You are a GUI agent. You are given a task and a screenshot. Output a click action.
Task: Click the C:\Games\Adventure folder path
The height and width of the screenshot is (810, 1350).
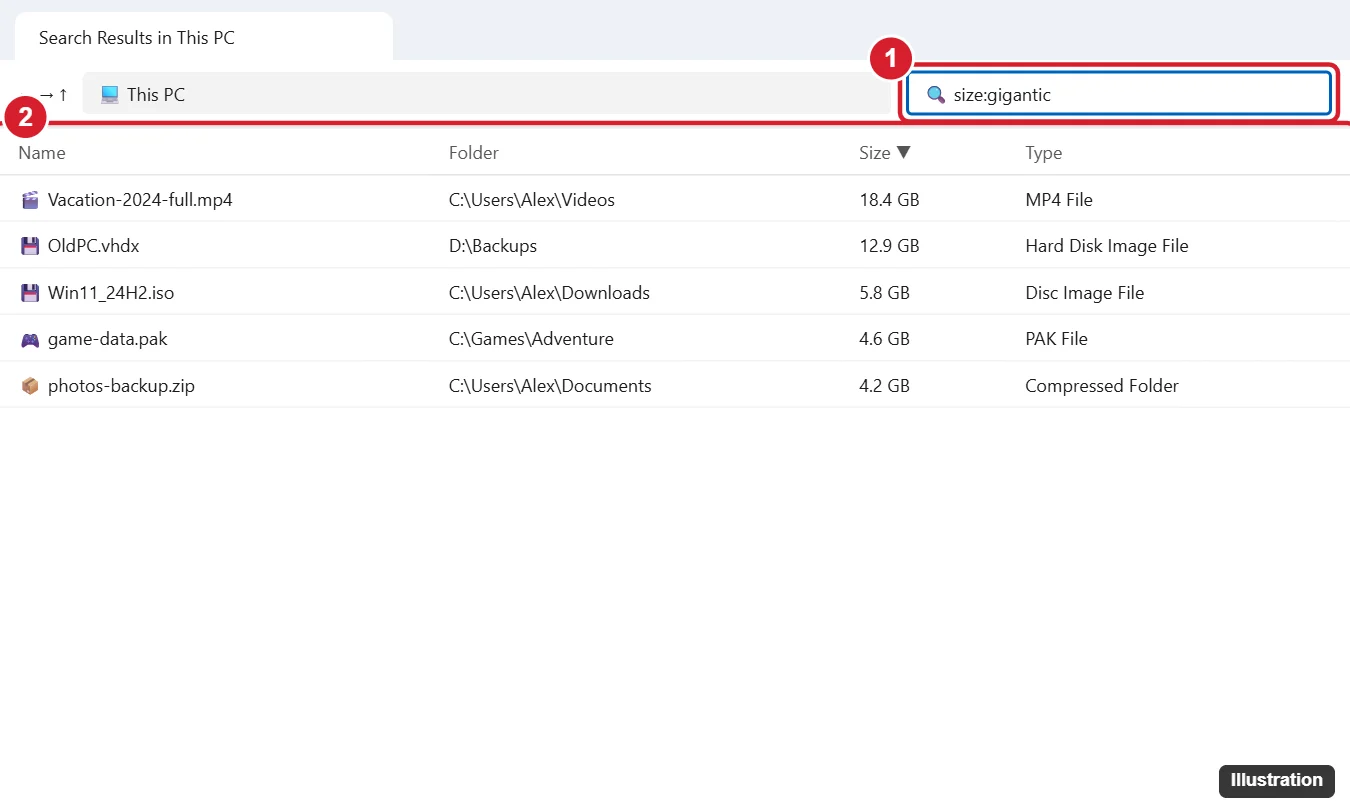pos(531,339)
